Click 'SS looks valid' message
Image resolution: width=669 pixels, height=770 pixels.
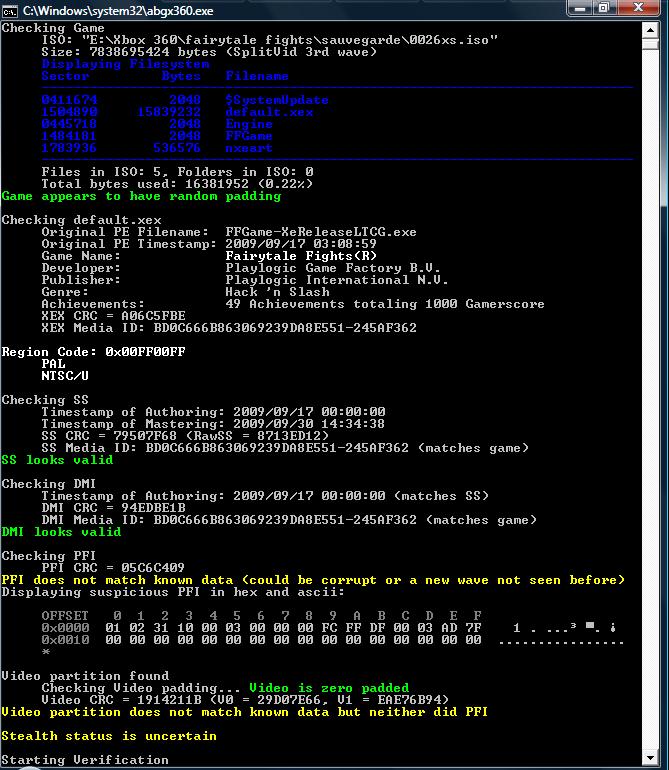coord(57,460)
